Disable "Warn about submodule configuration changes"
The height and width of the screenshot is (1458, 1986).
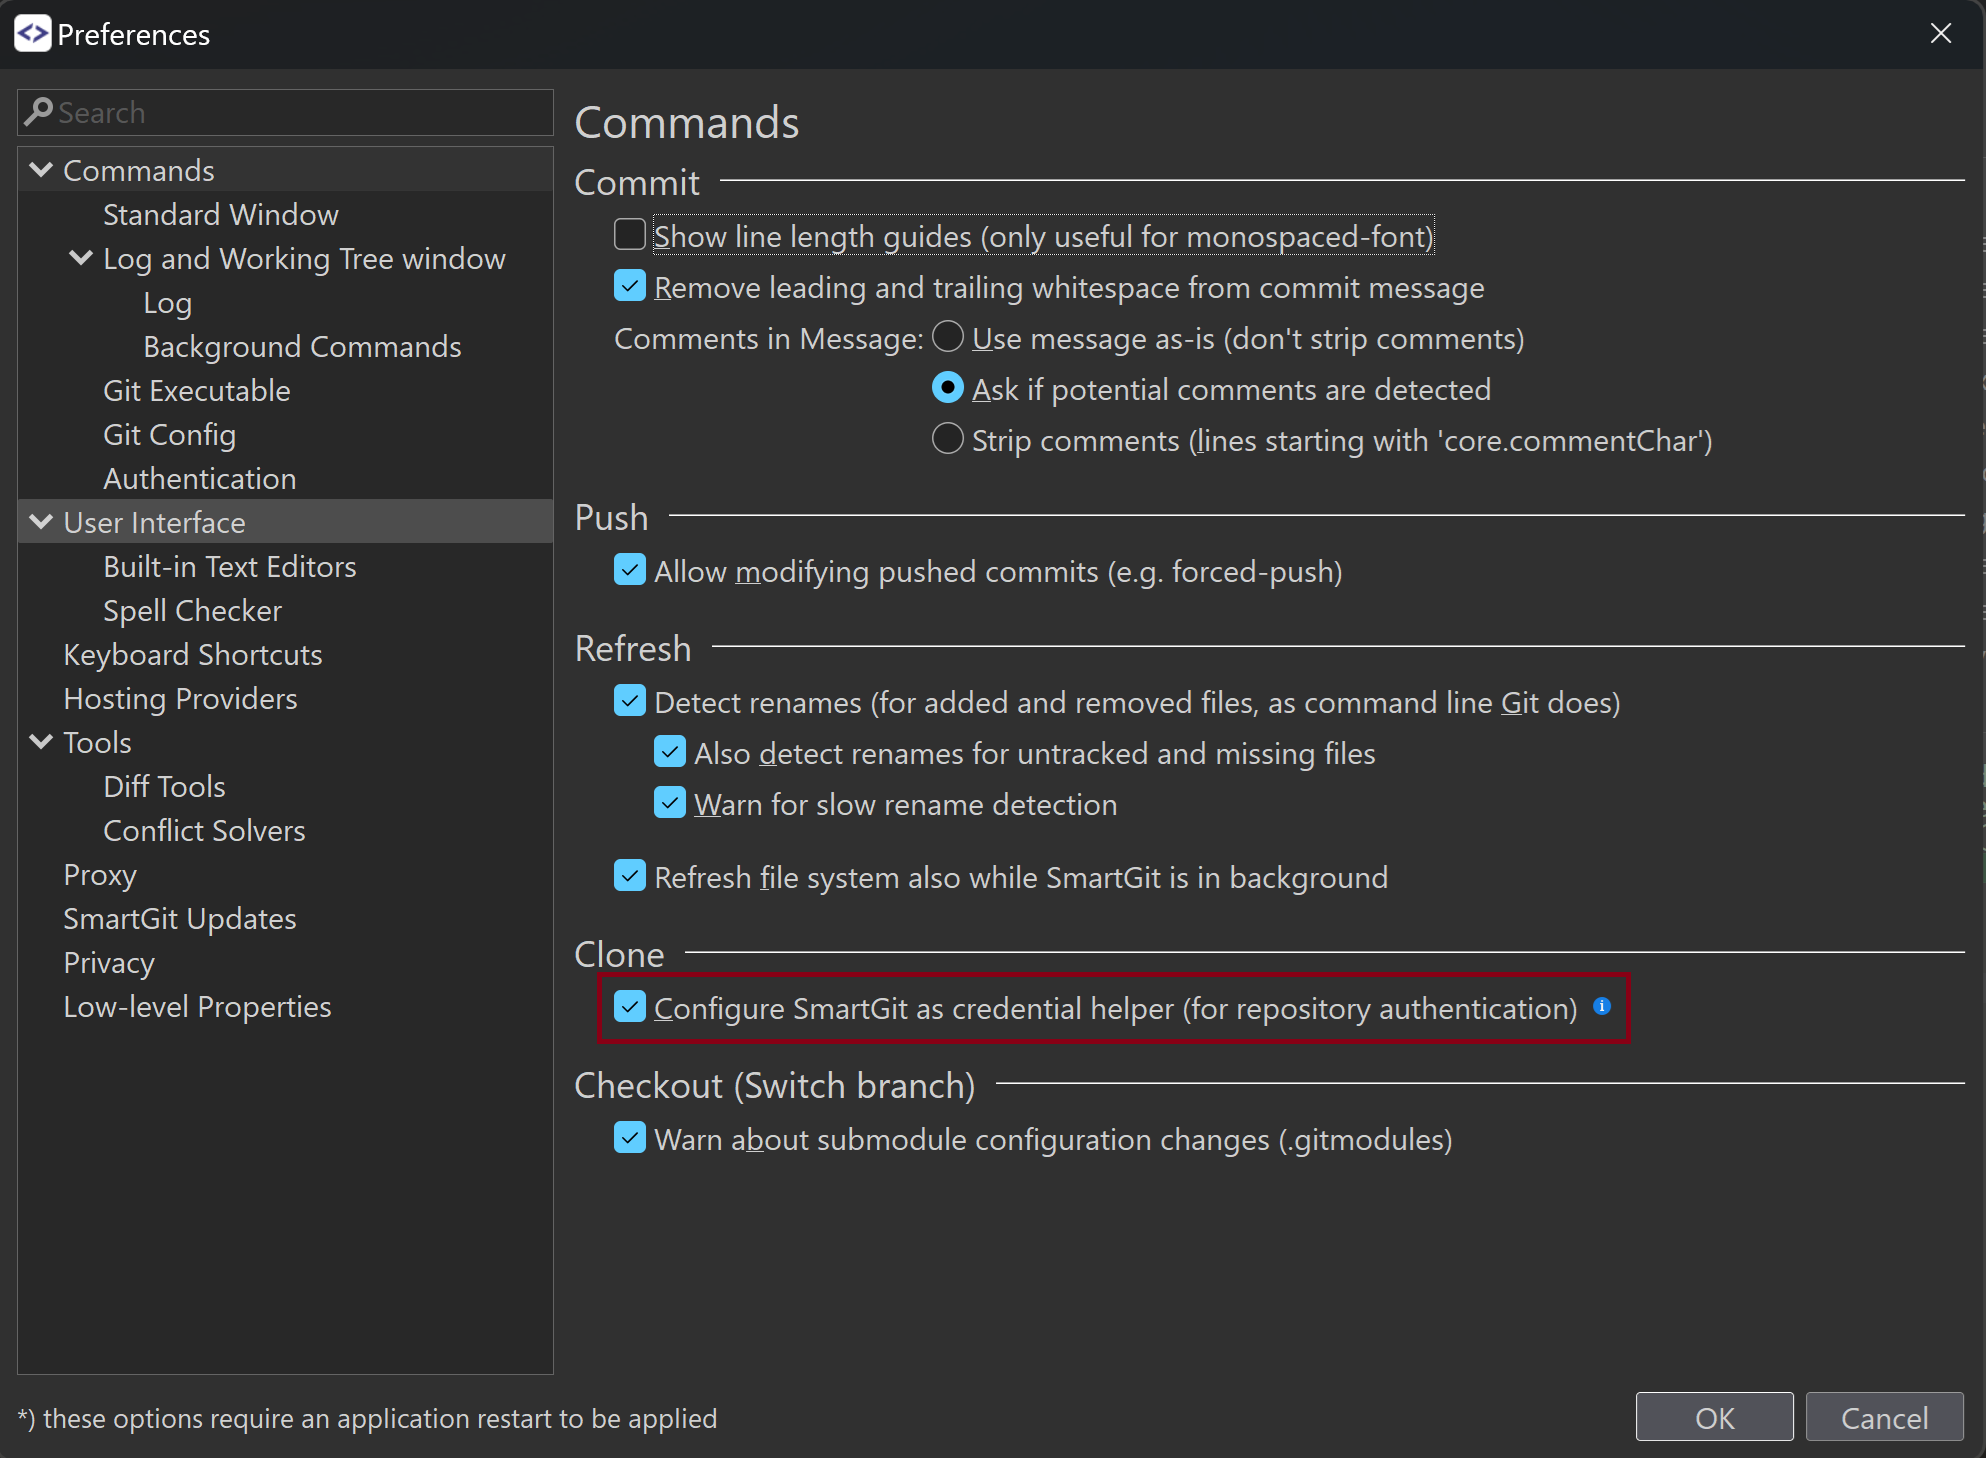[629, 1138]
